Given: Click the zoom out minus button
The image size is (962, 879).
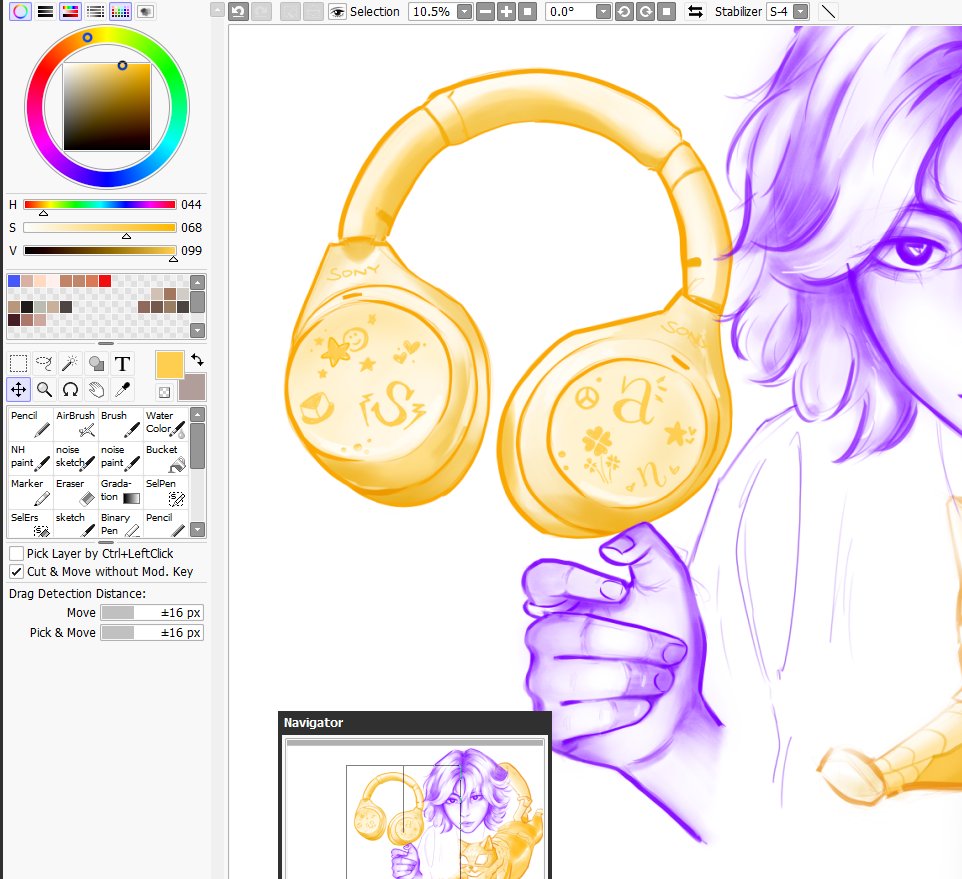Looking at the screenshot, I should pyautogui.click(x=485, y=12).
